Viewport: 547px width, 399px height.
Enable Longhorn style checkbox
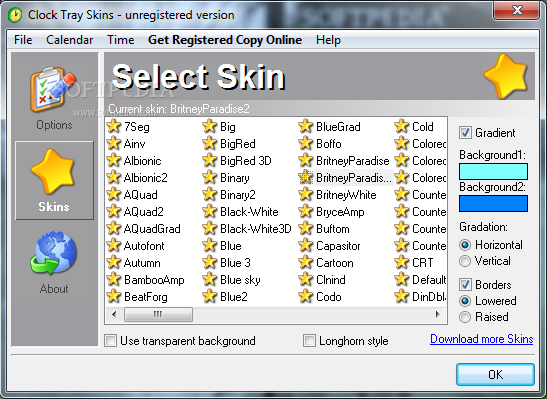pos(309,340)
